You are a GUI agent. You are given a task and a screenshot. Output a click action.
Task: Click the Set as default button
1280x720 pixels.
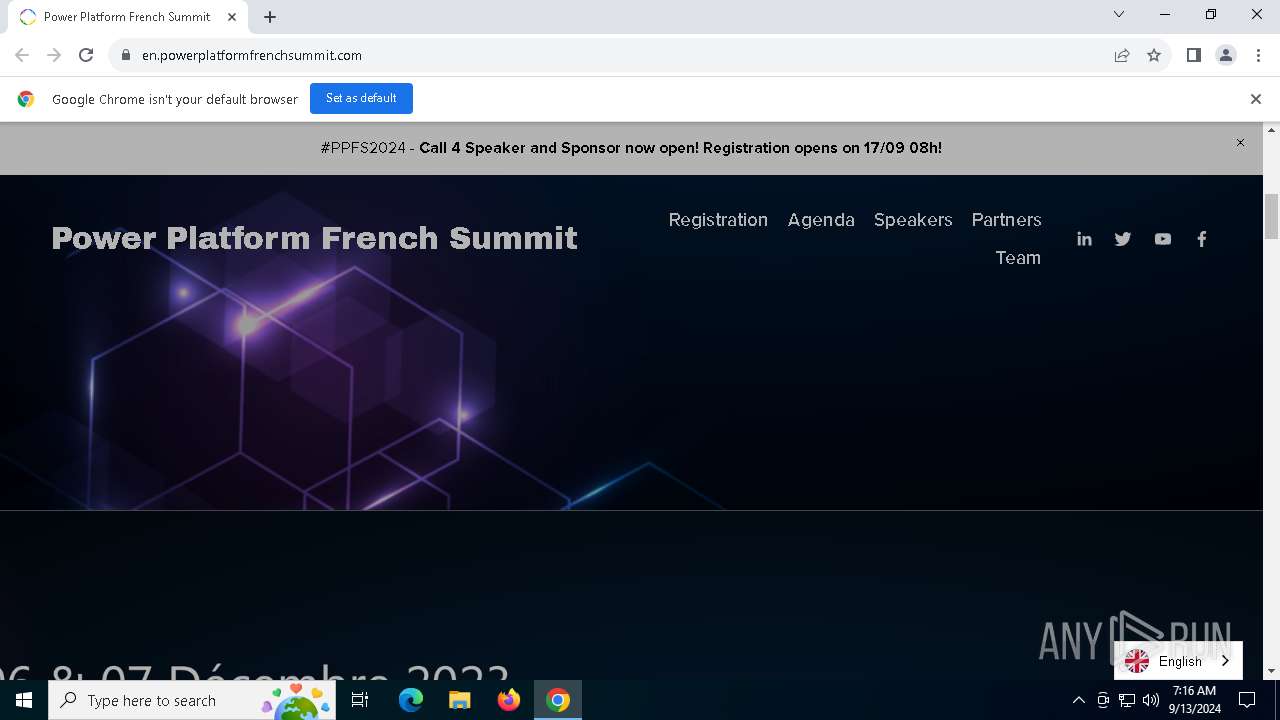pos(361,98)
